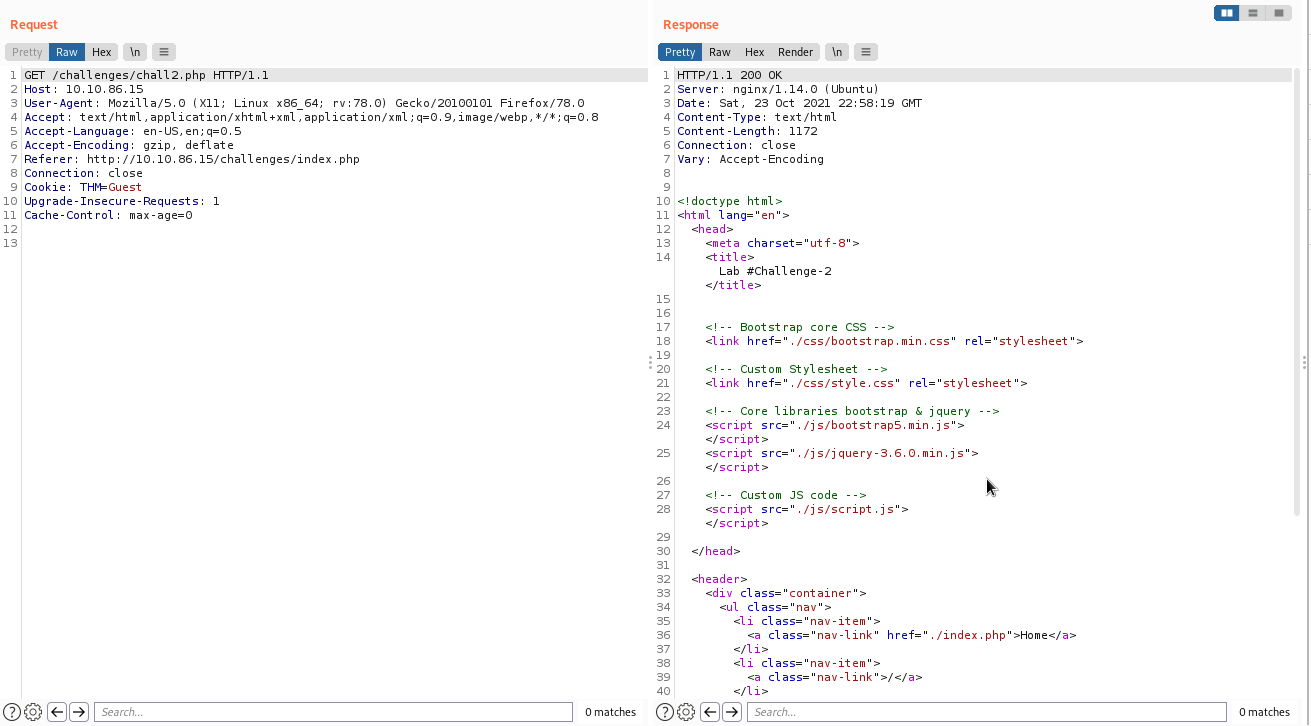1311x726 pixels.
Task: Select side-by-side split layout icon
Action: (x=1227, y=13)
